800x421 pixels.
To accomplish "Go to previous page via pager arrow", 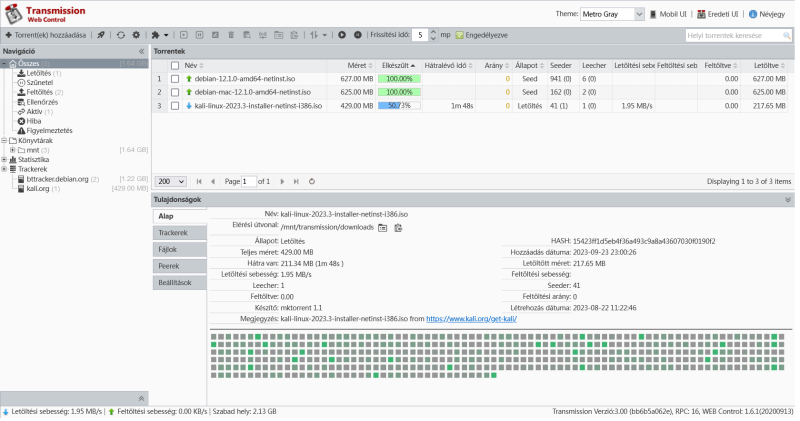I will tap(213, 182).
